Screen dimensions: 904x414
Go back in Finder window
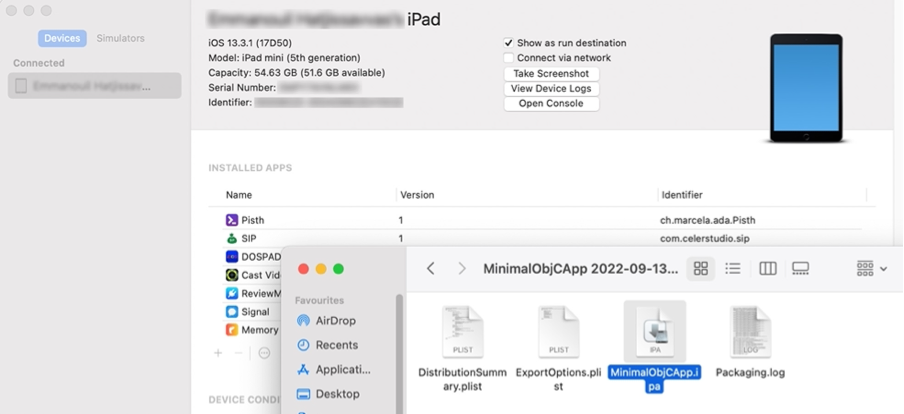pos(431,269)
